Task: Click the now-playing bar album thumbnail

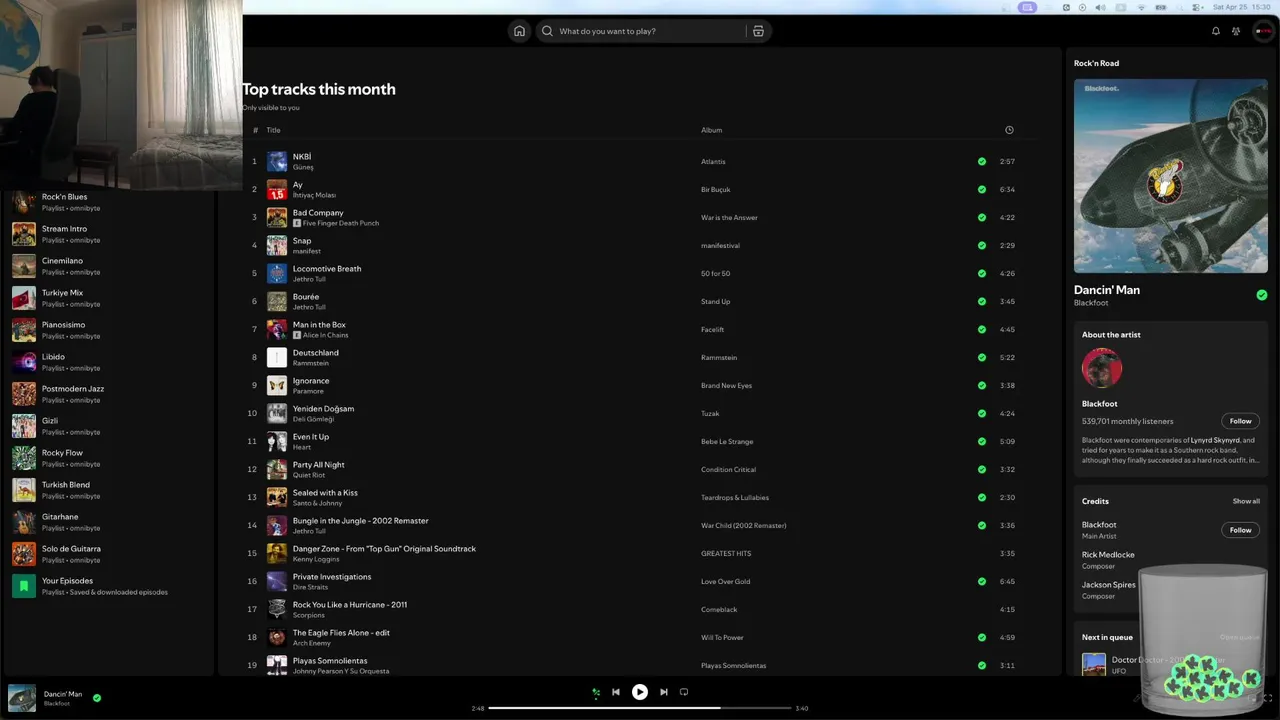Action: 22,698
